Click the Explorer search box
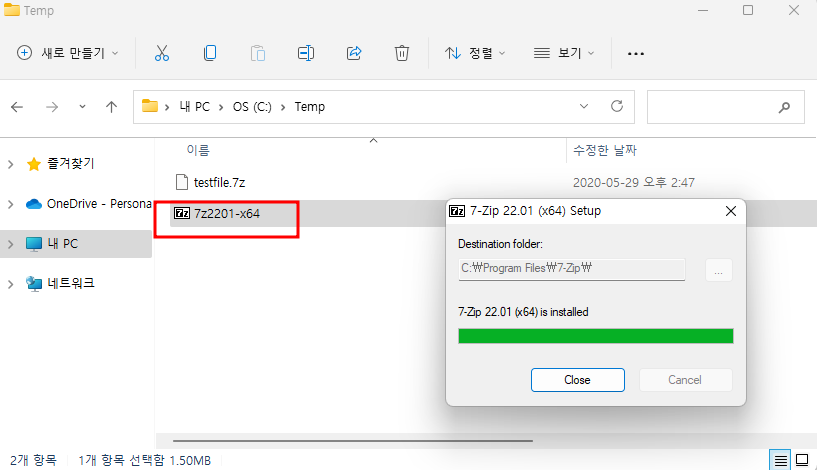 725,107
